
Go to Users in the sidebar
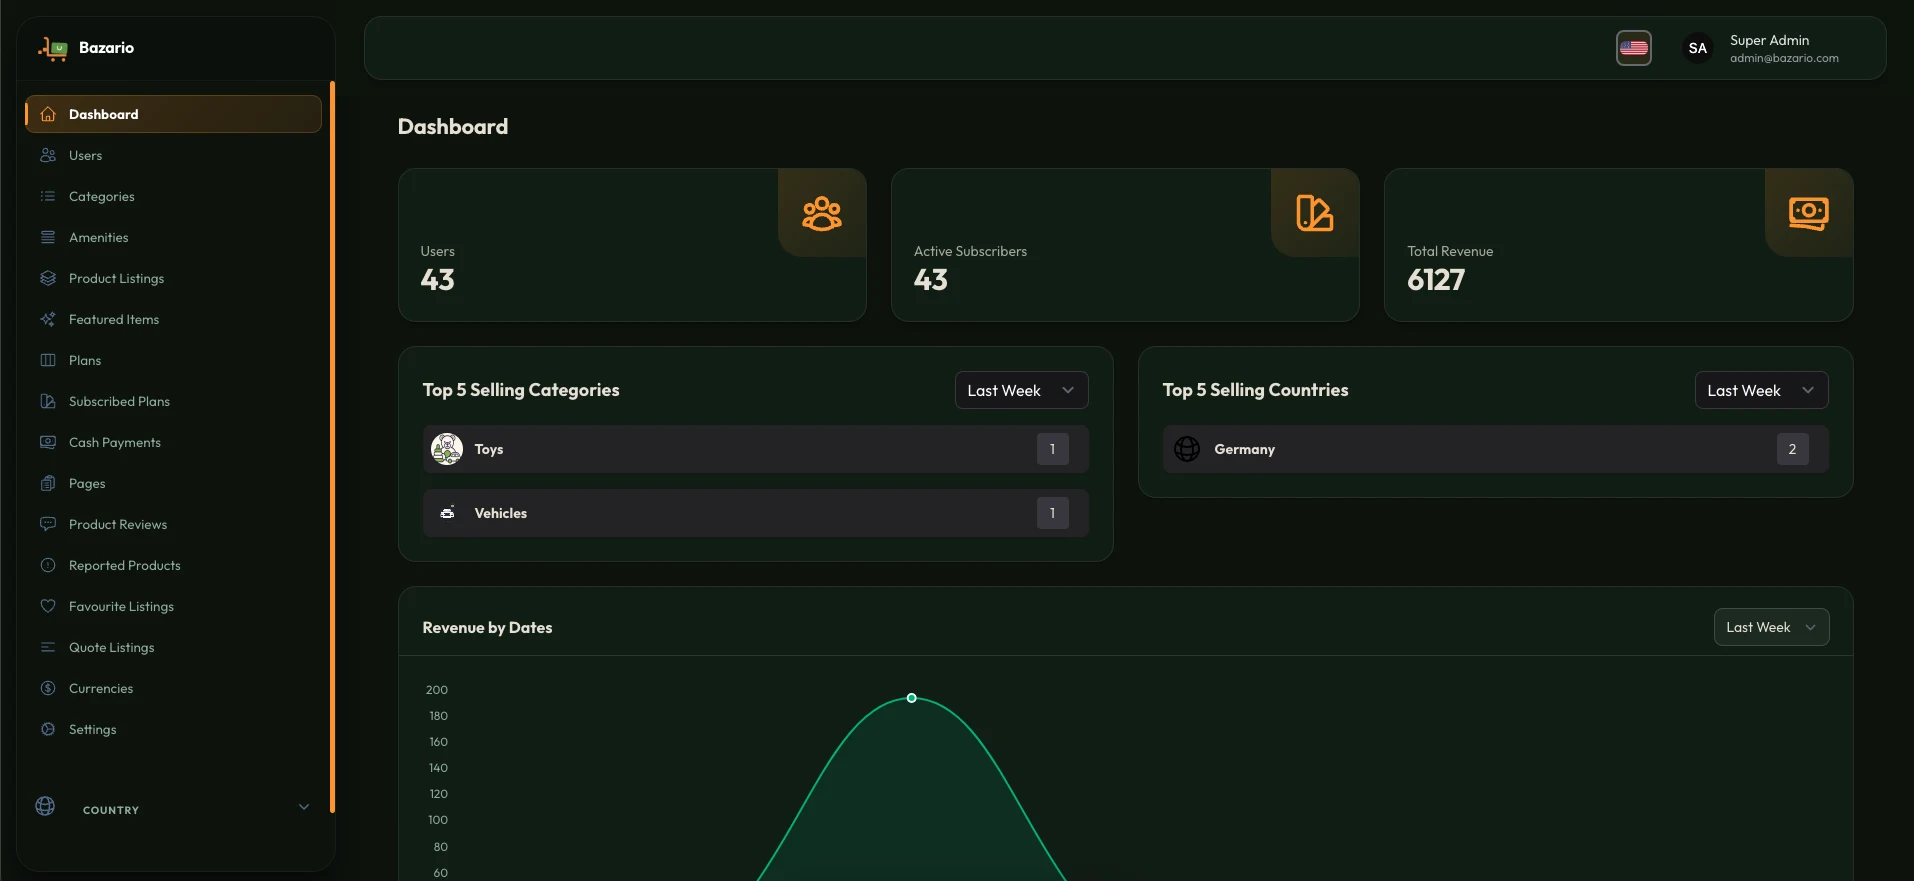(x=173, y=155)
